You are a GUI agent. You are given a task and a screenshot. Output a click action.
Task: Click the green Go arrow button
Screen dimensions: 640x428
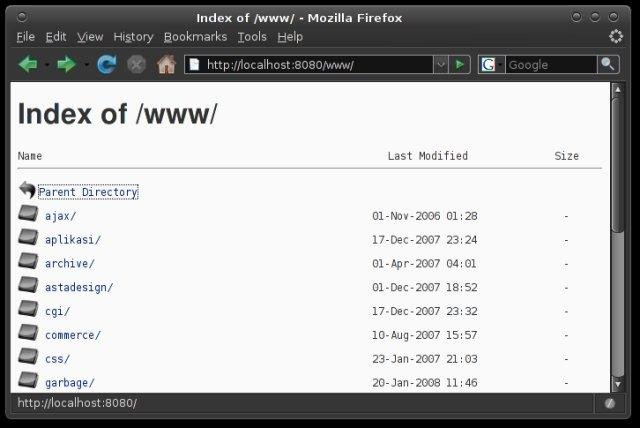click(x=460, y=64)
